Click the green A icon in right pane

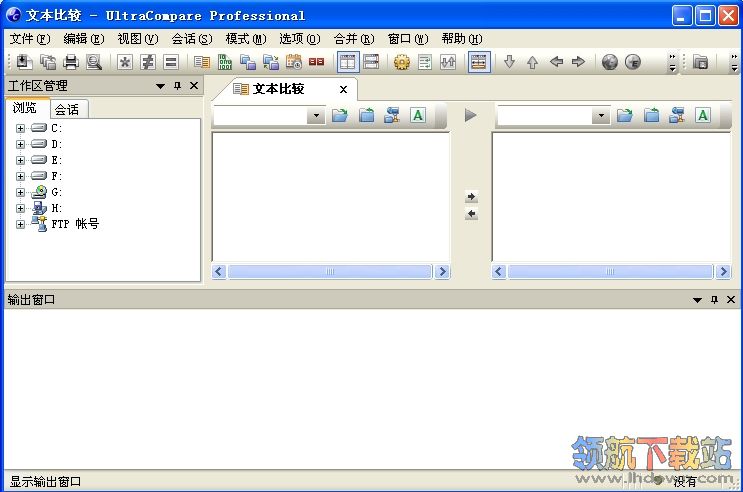pos(703,115)
